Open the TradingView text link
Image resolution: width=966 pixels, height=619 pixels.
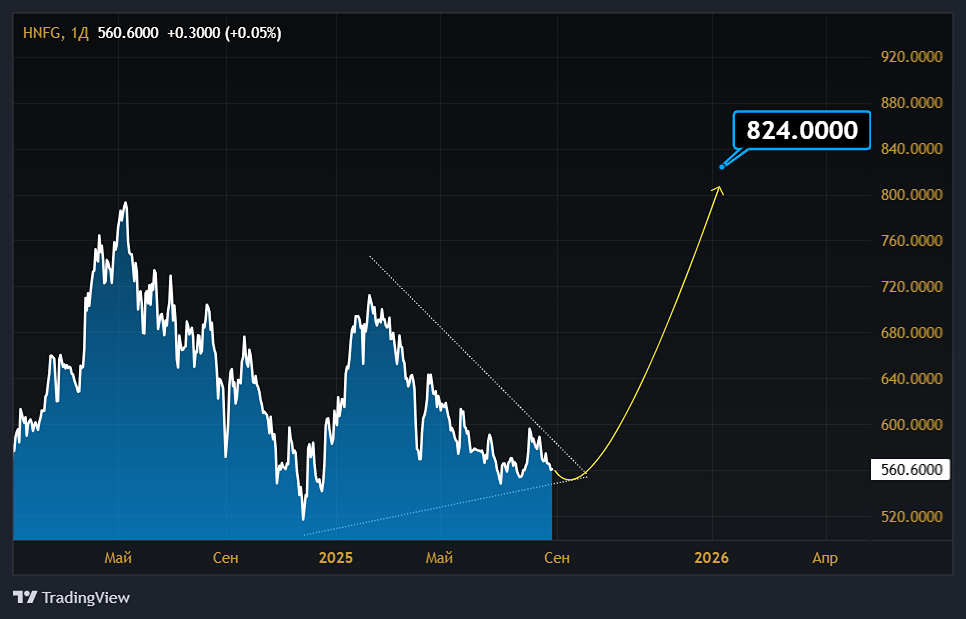(86, 597)
